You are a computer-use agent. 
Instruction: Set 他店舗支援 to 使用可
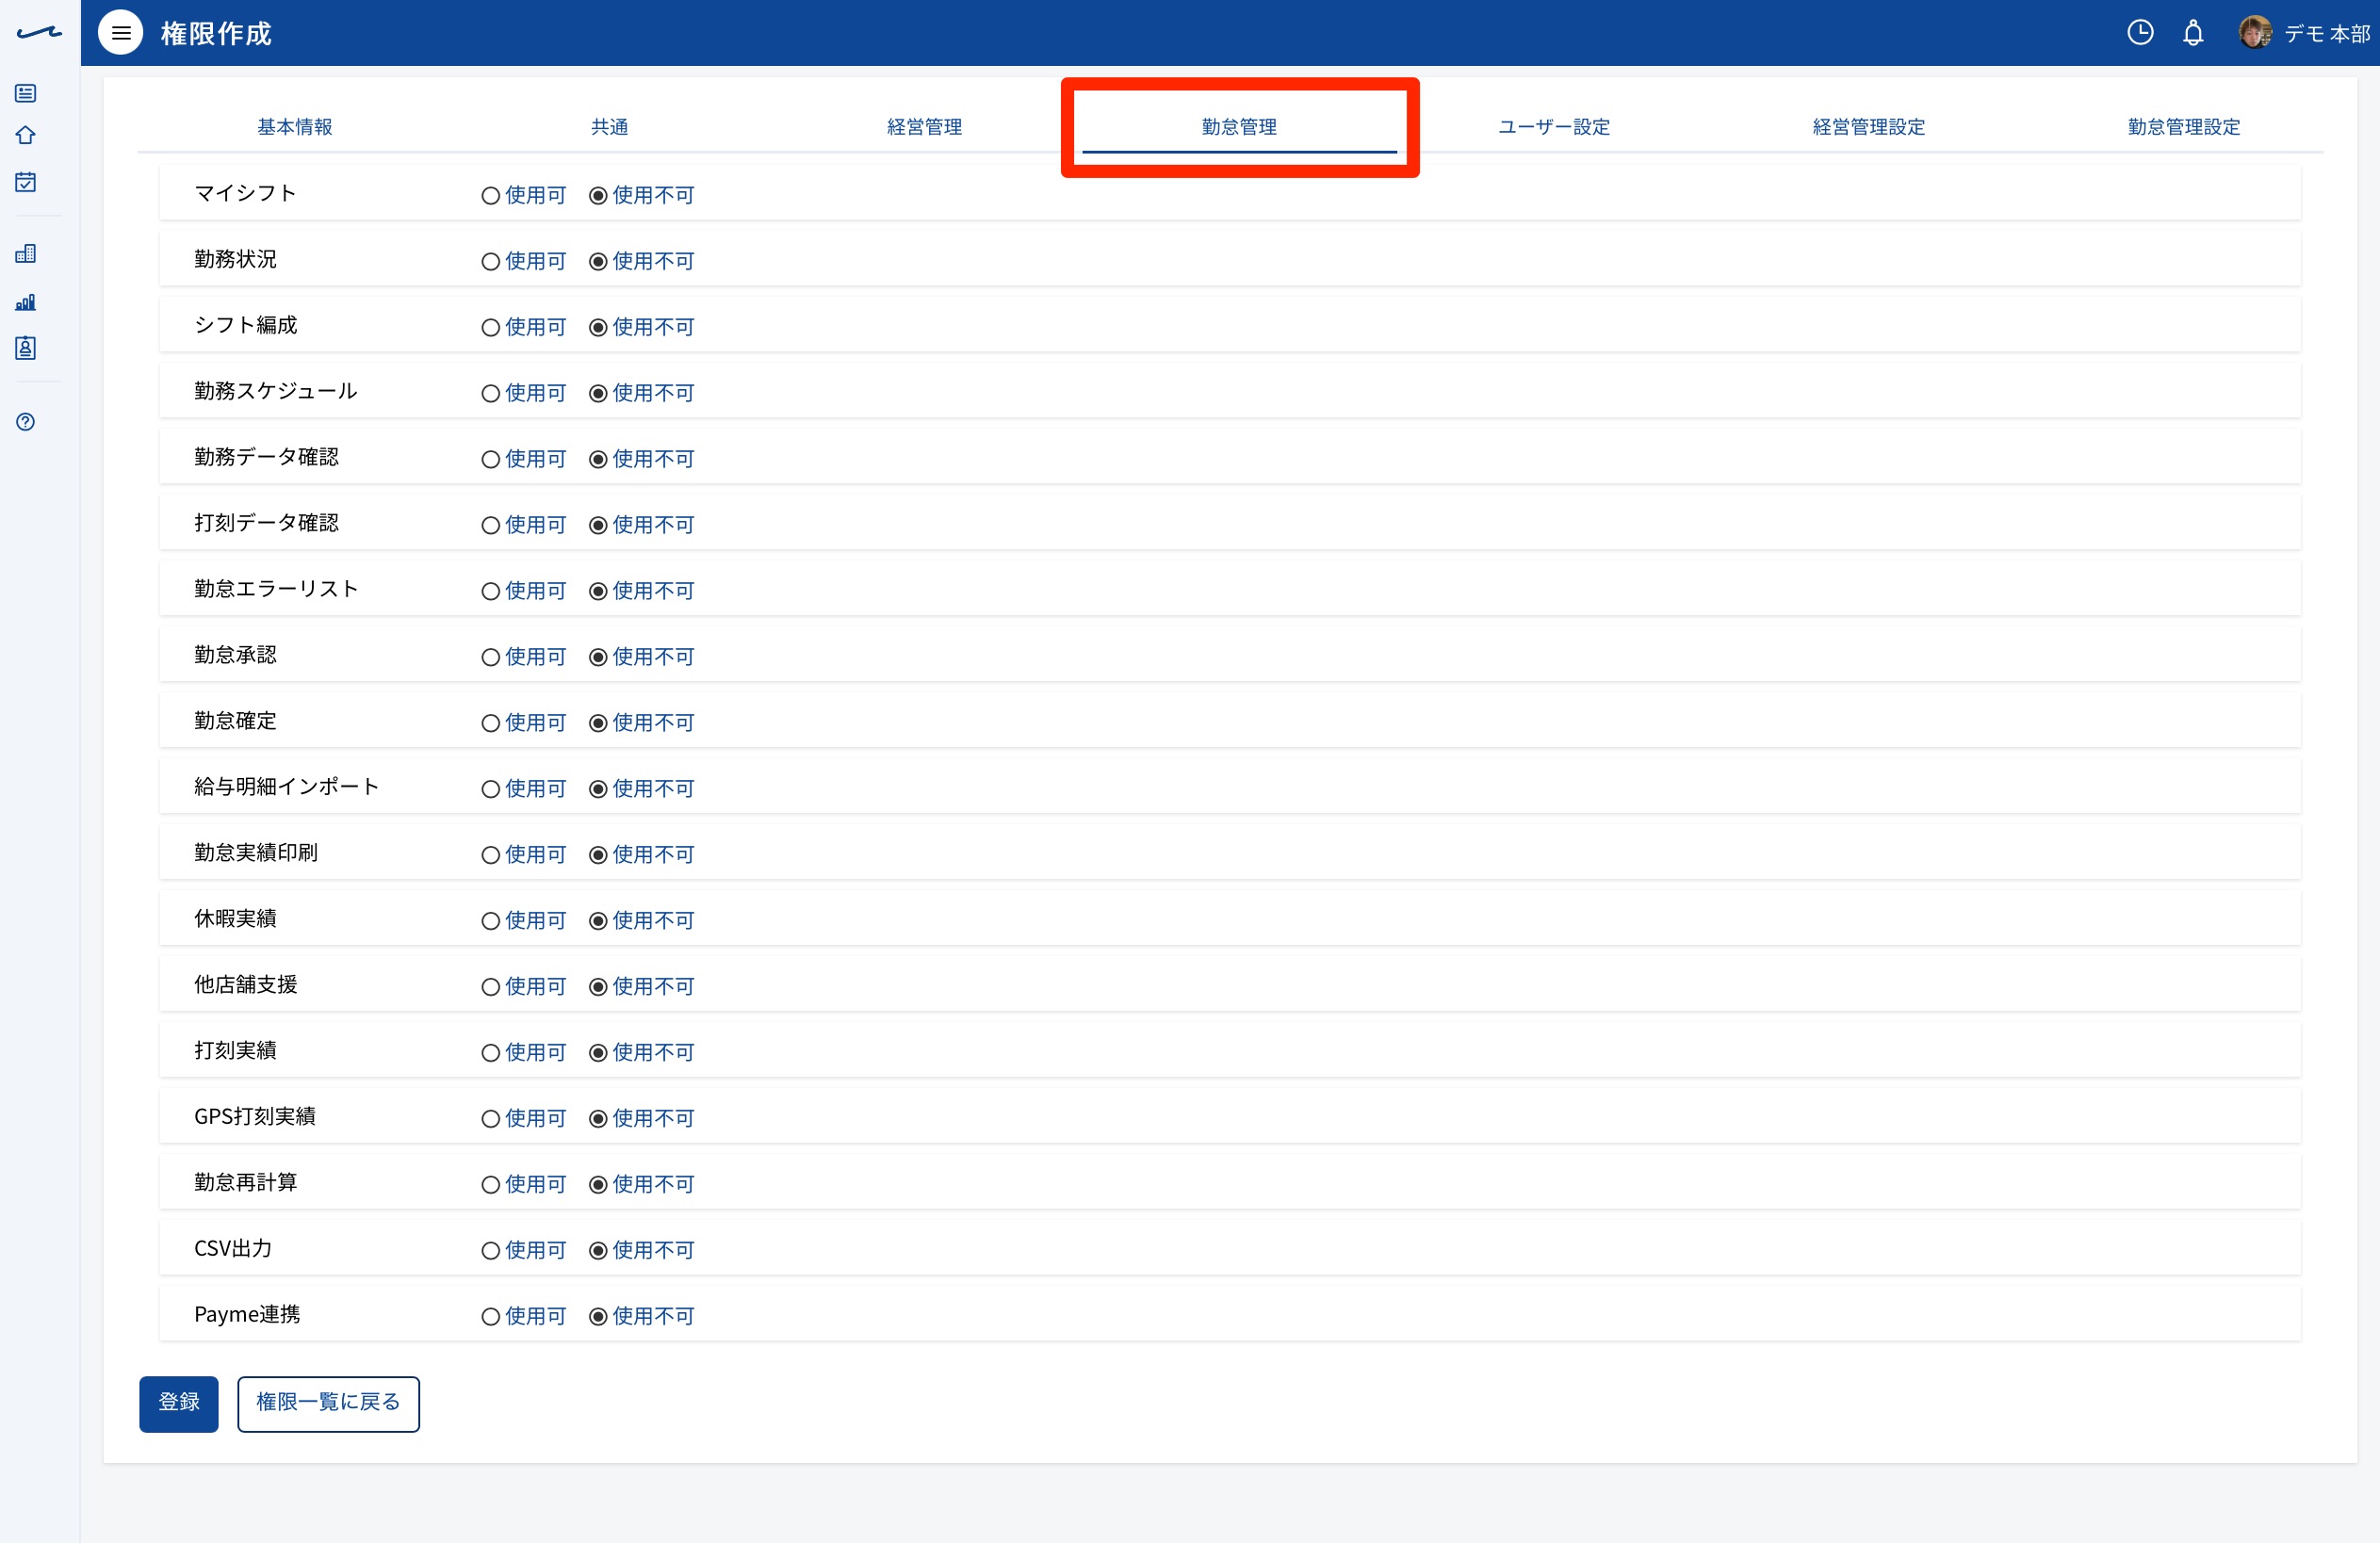491,988
